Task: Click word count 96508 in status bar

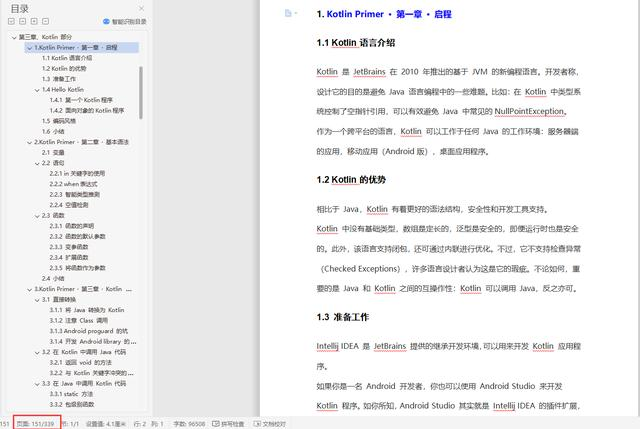Action: 189,424
